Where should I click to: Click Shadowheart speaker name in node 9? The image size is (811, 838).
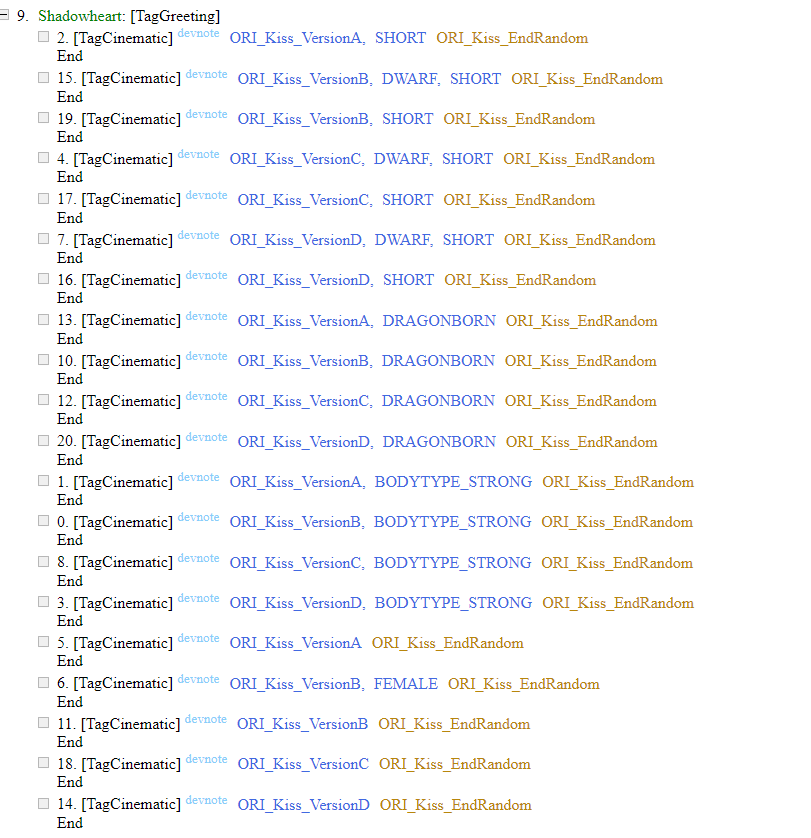click(81, 16)
